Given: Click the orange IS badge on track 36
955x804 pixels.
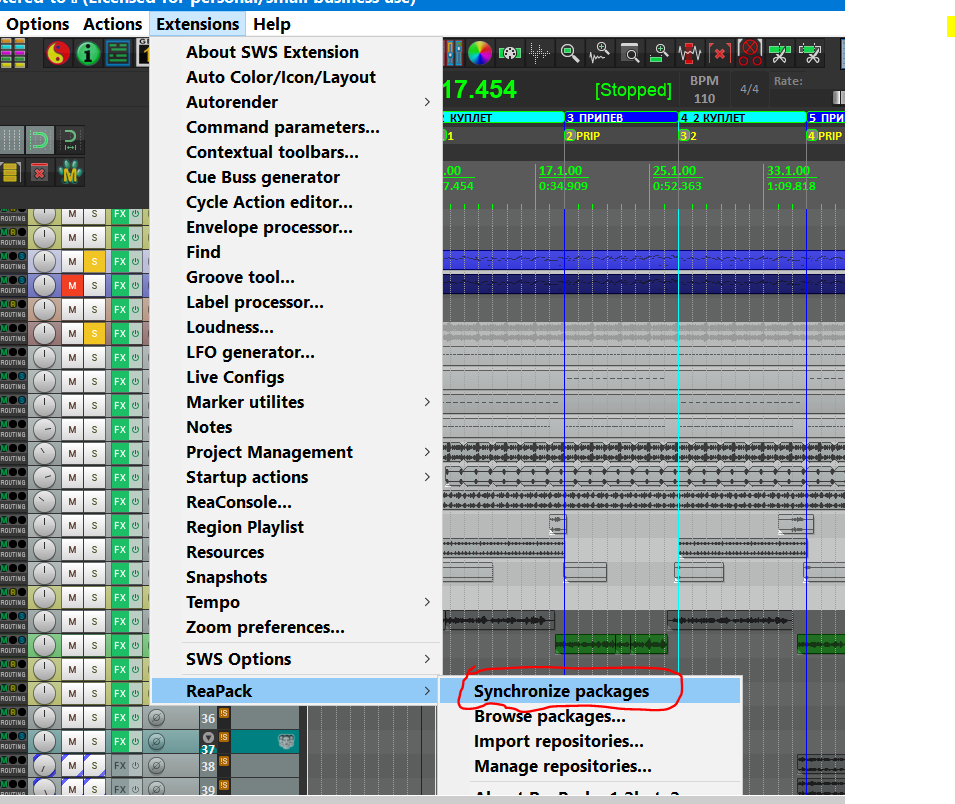Looking at the screenshot, I should click(224, 713).
